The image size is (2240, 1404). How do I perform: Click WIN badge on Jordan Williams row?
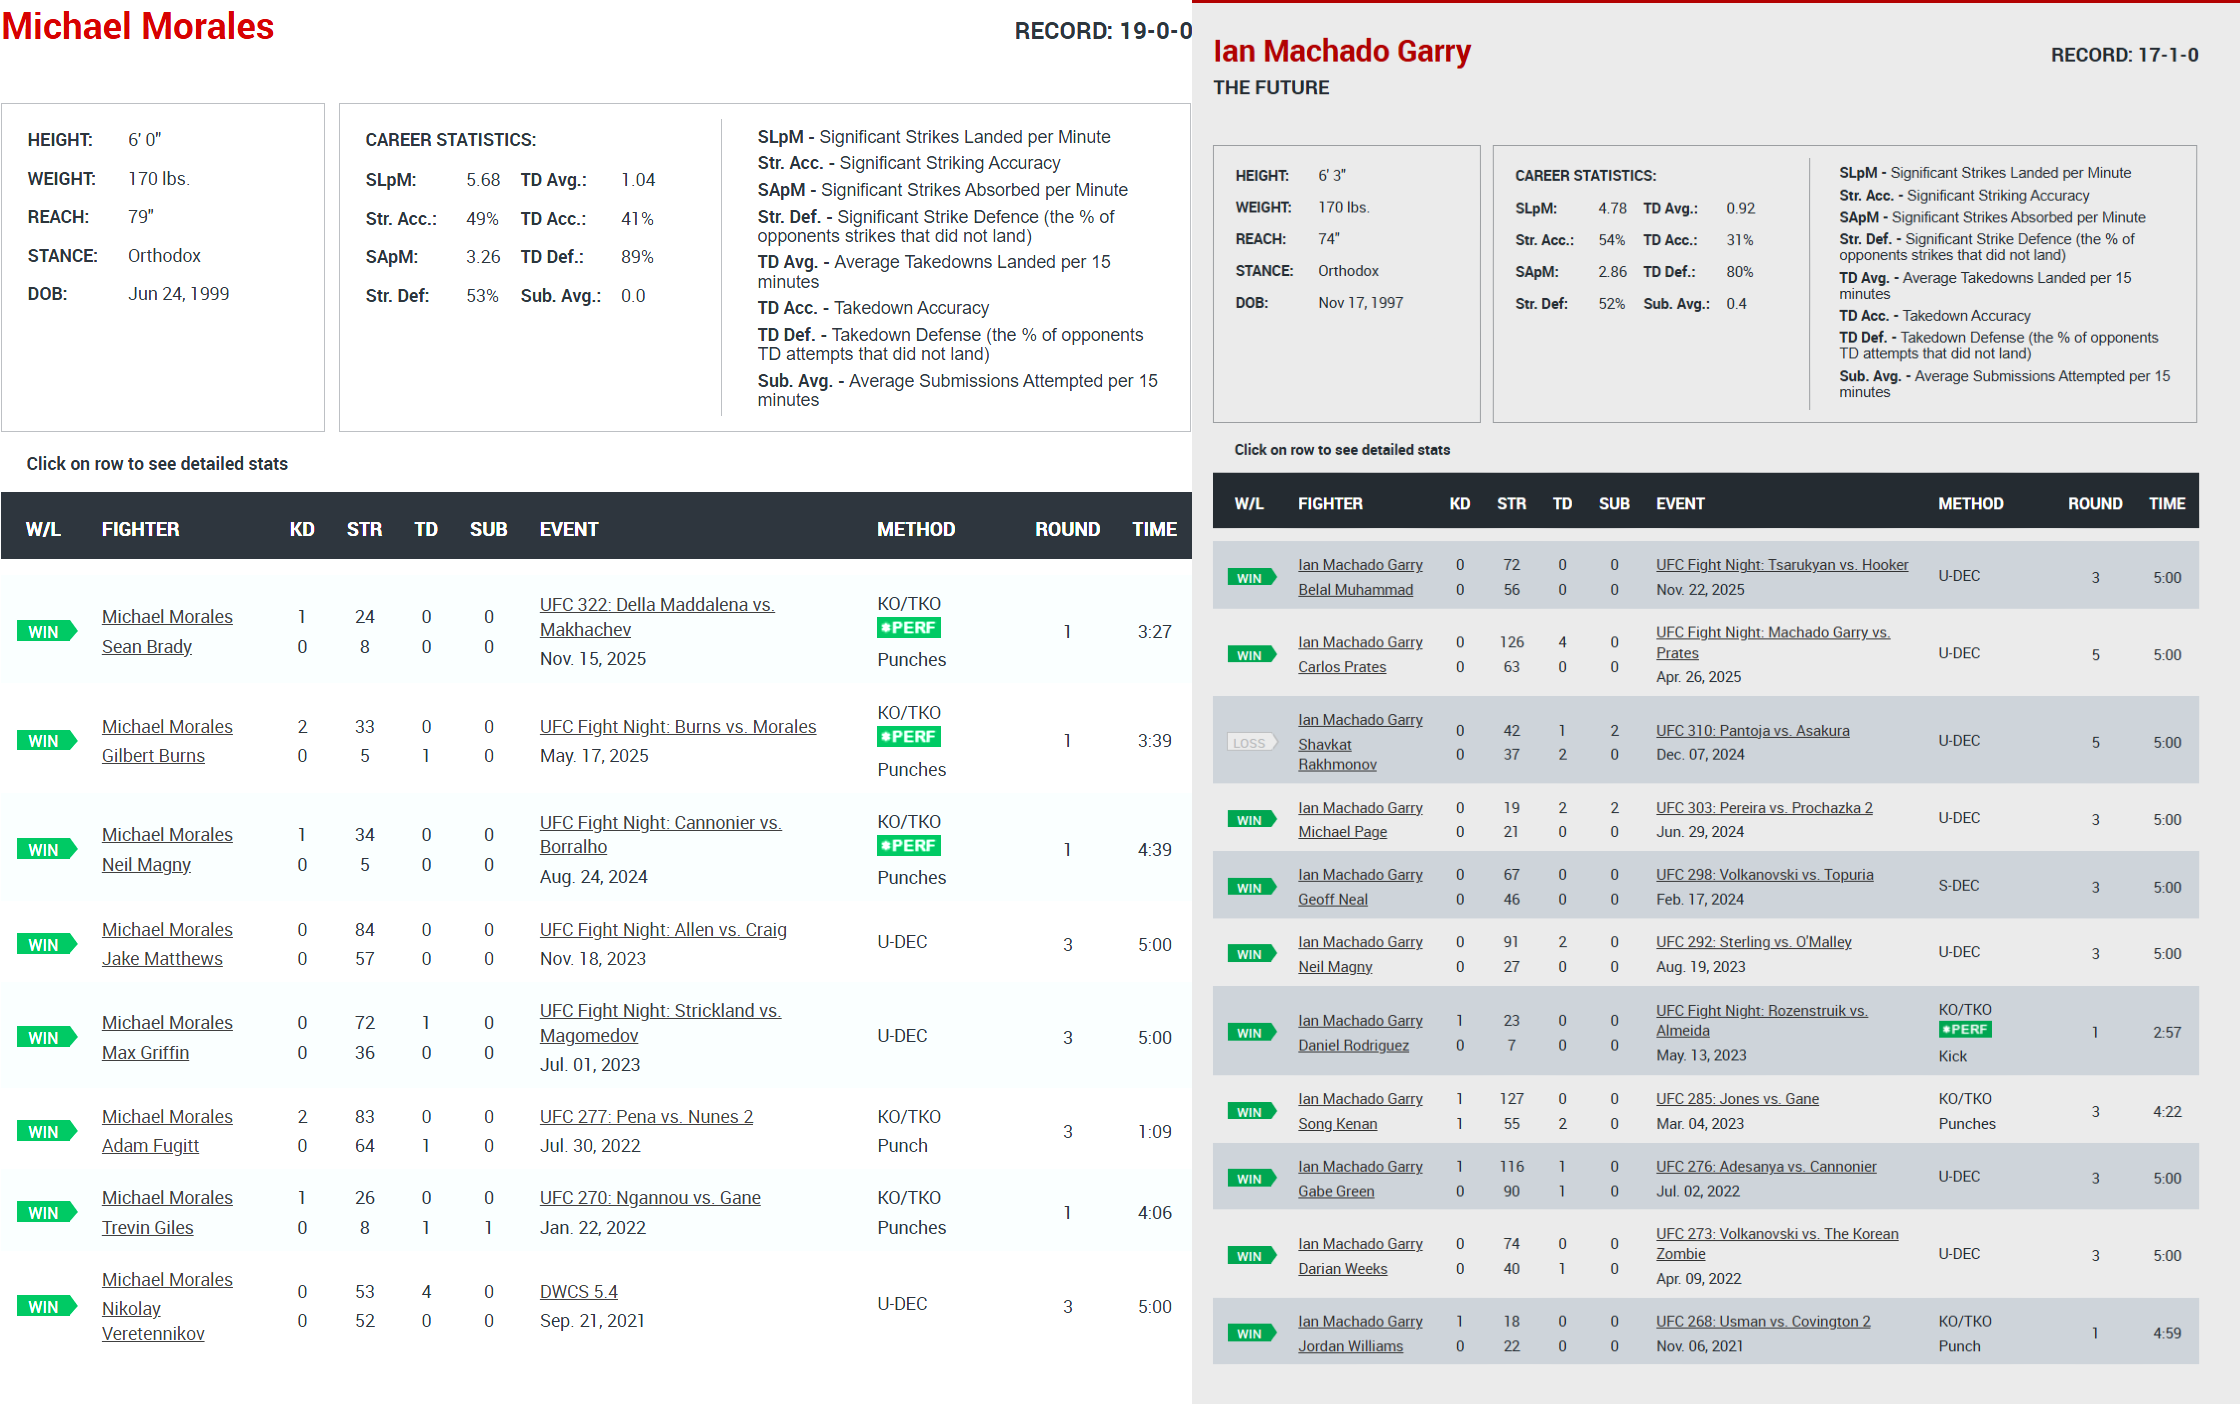pyautogui.click(x=1250, y=1334)
